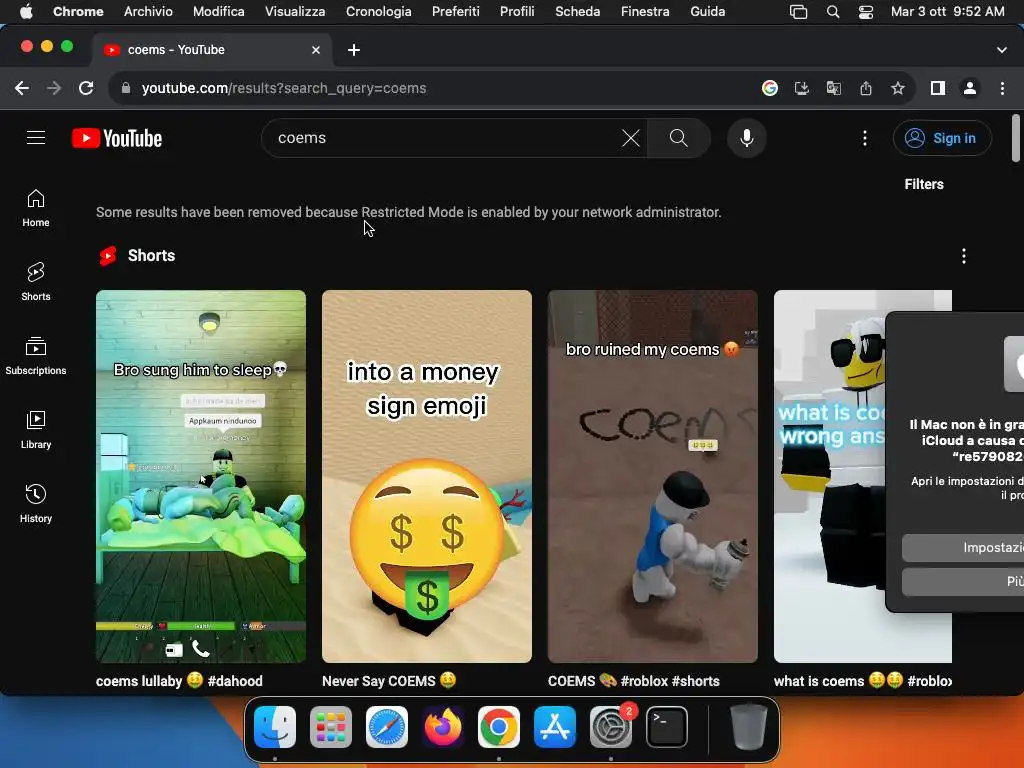Image resolution: width=1024 pixels, height=768 pixels.
Task: Open the Visualizza menu
Action: tap(295, 11)
